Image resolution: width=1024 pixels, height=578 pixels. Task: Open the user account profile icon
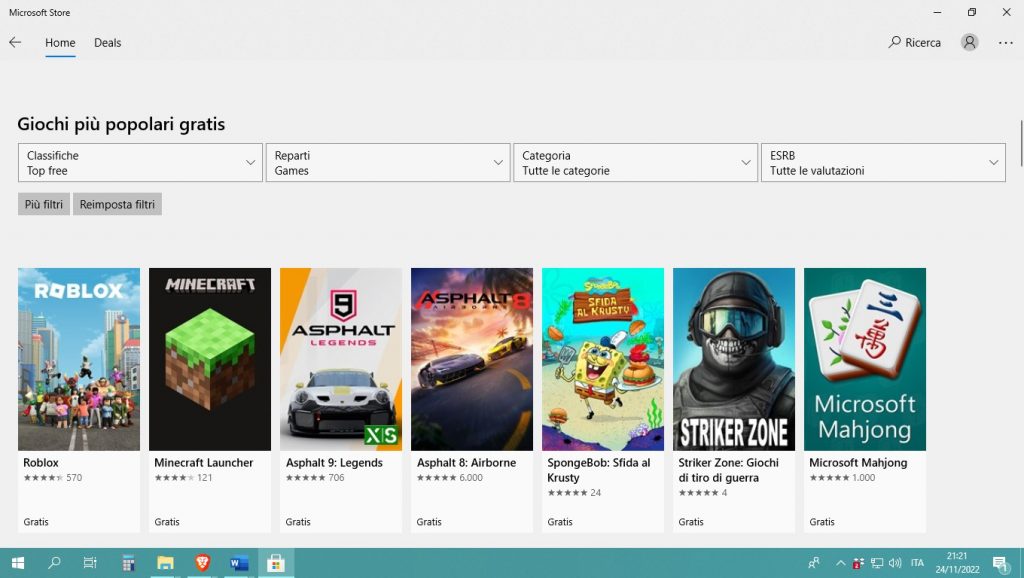click(968, 42)
